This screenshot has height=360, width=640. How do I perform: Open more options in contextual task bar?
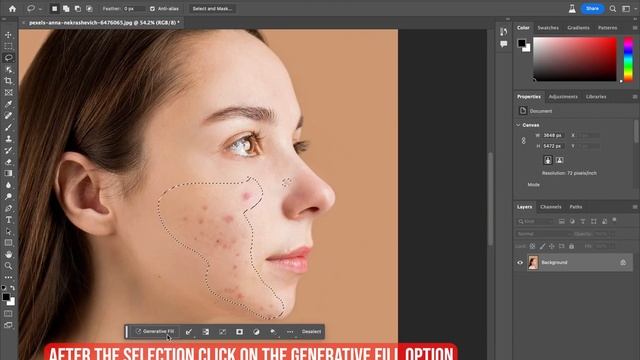click(290, 332)
